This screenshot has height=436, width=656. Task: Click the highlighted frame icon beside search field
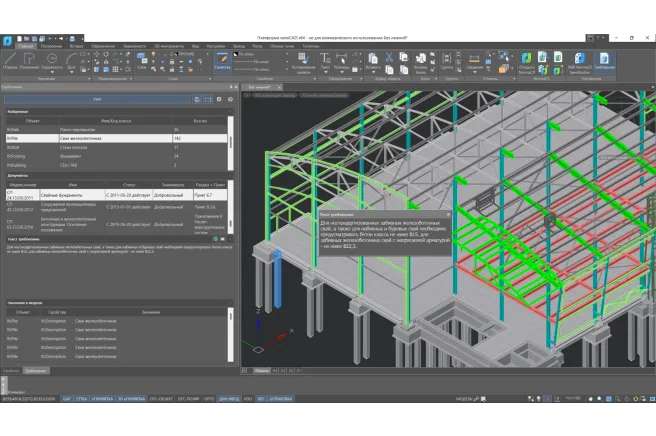click(208, 100)
